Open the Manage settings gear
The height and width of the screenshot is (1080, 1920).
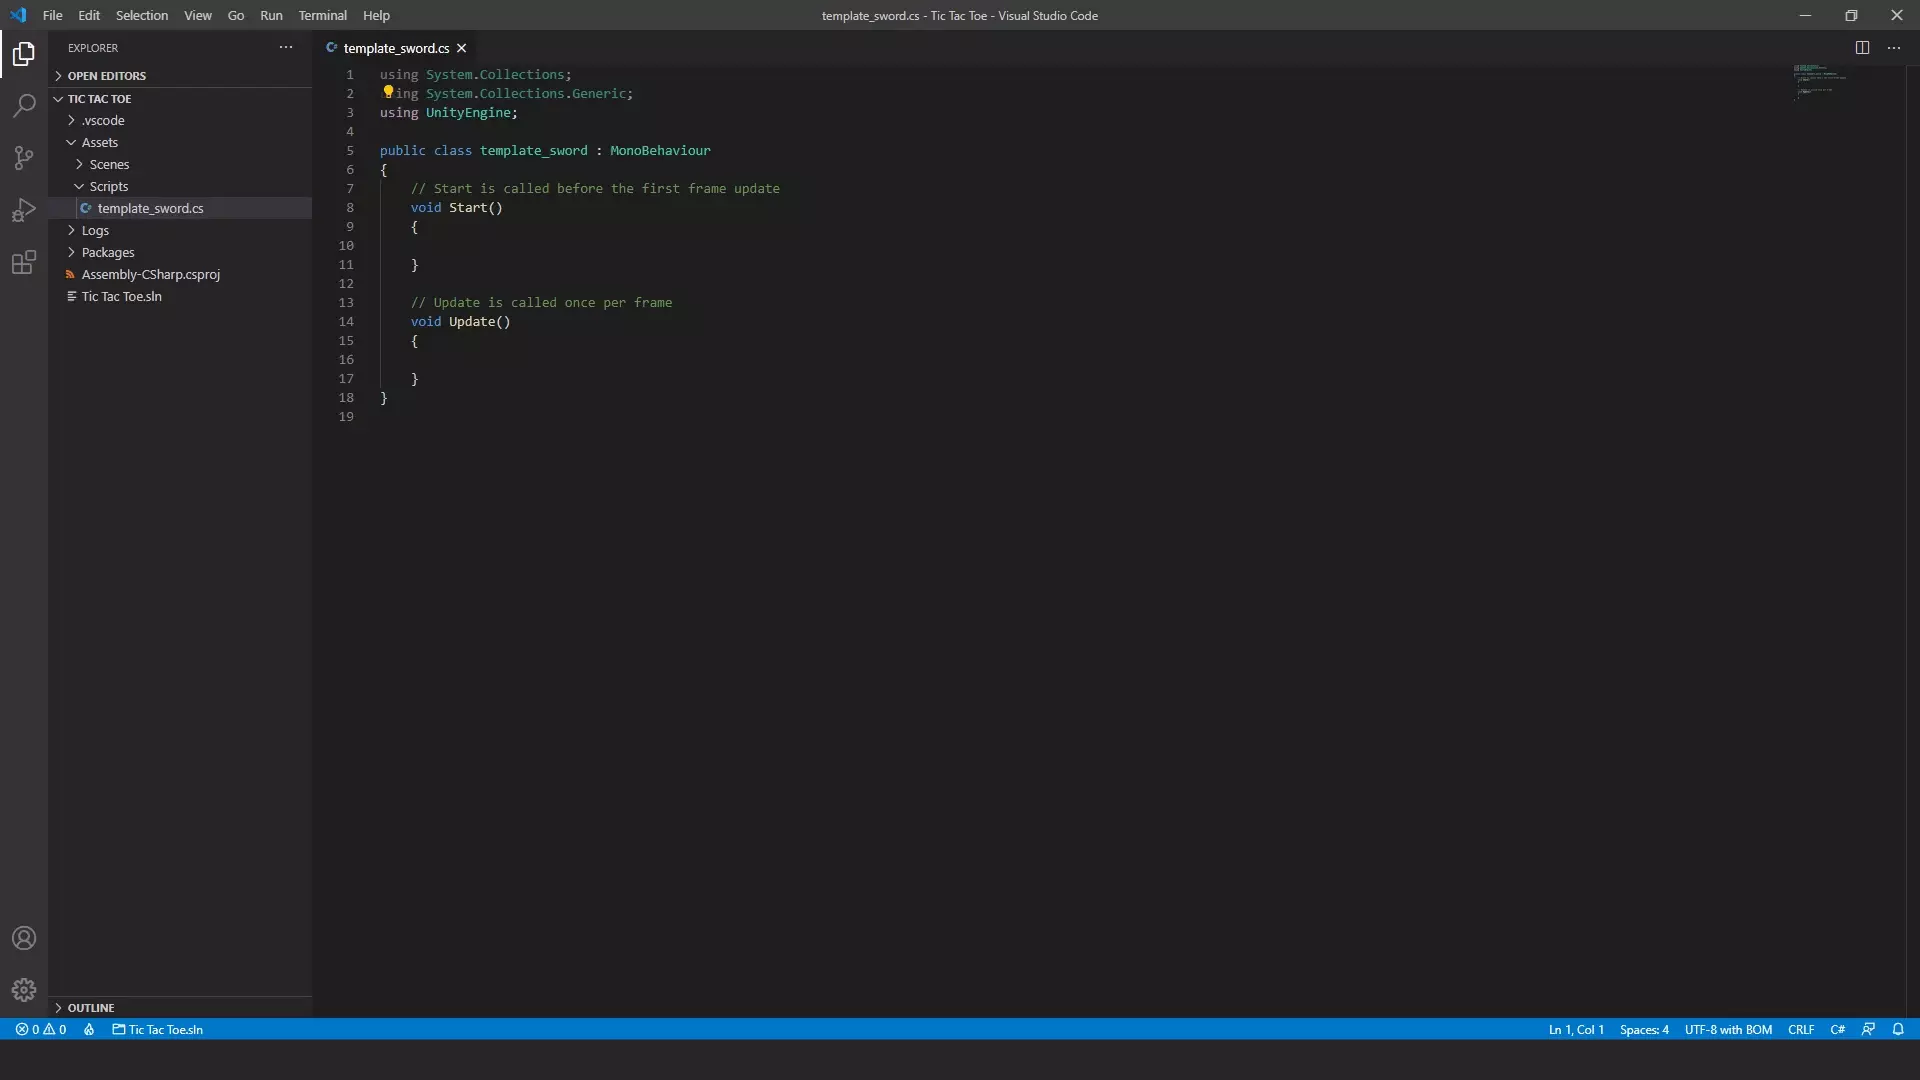23,990
